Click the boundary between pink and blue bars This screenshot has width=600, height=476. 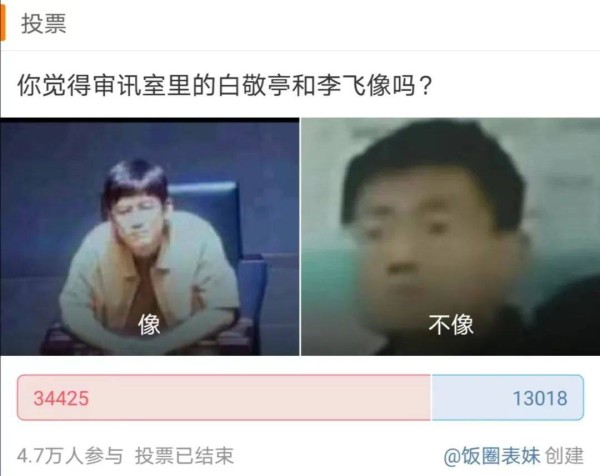point(431,398)
